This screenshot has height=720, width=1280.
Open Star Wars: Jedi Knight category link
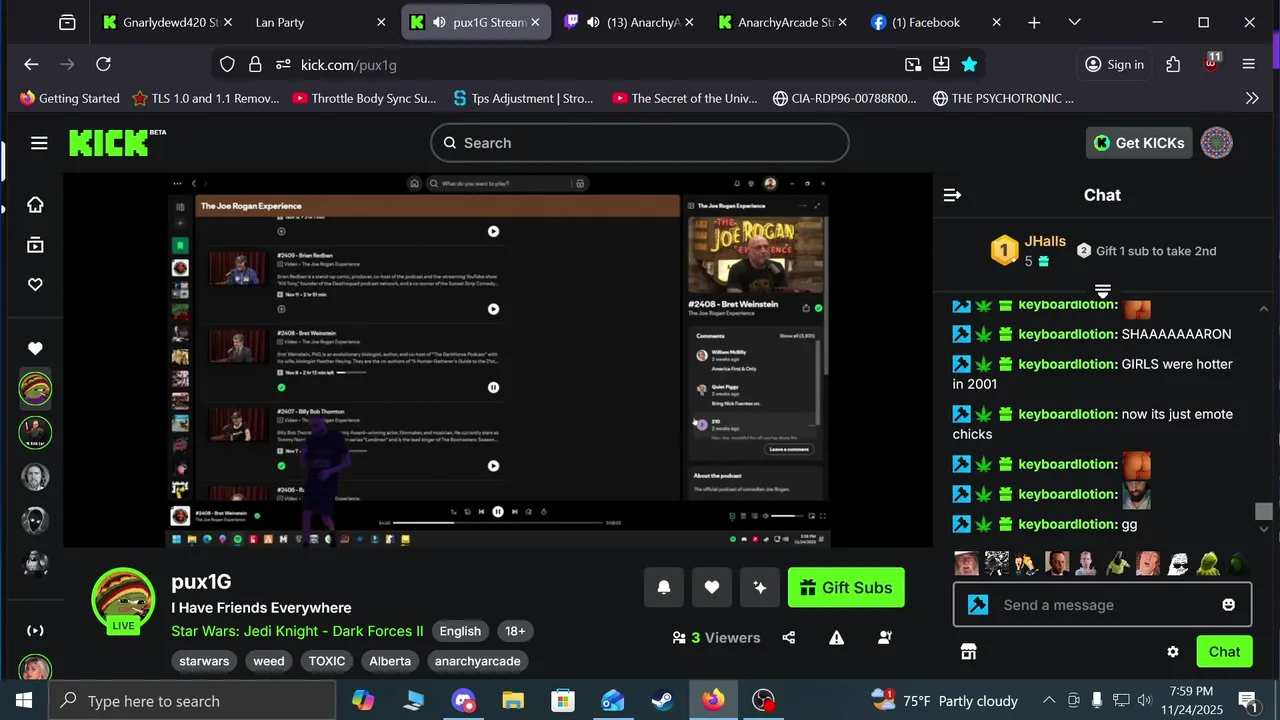pyautogui.click(x=297, y=631)
